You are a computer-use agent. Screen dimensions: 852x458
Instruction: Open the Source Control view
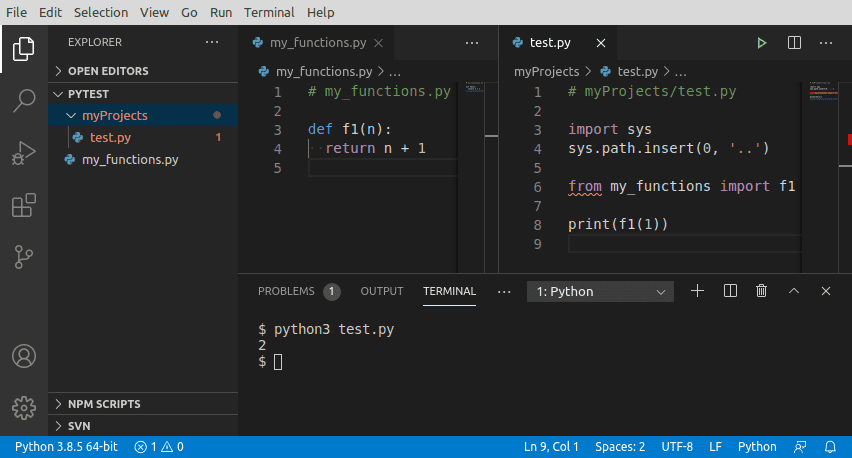tap(24, 258)
